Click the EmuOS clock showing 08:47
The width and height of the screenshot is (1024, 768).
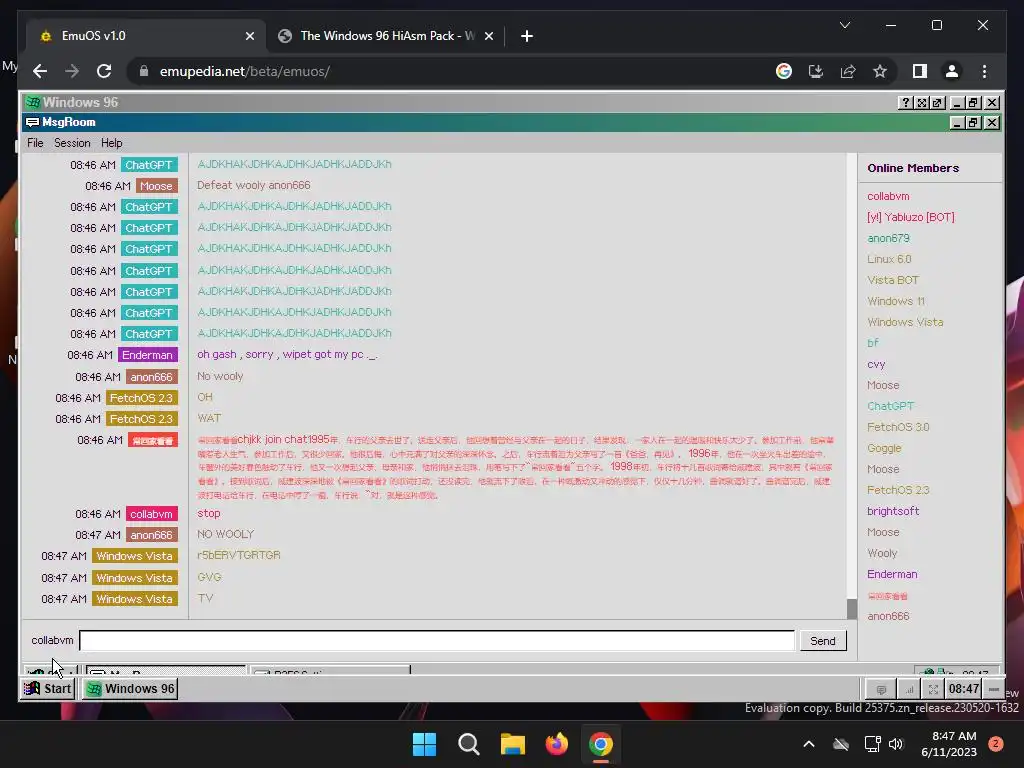click(x=964, y=689)
